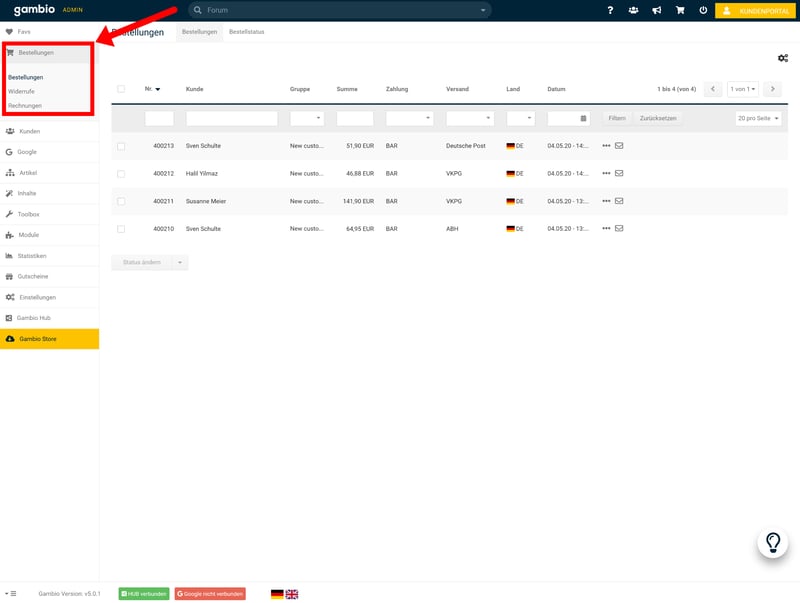Click envelope icon for order 400213
Image resolution: width=800 pixels, height=603 pixels.
[x=619, y=146]
